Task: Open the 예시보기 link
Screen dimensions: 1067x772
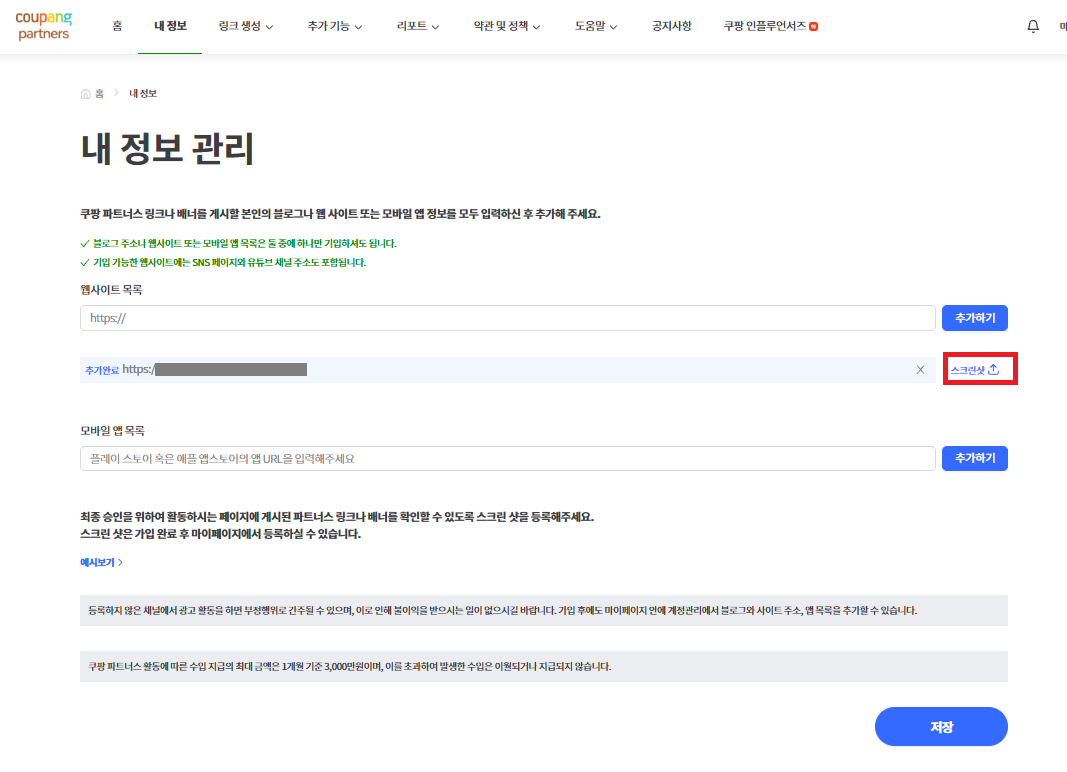Action: 101,562
